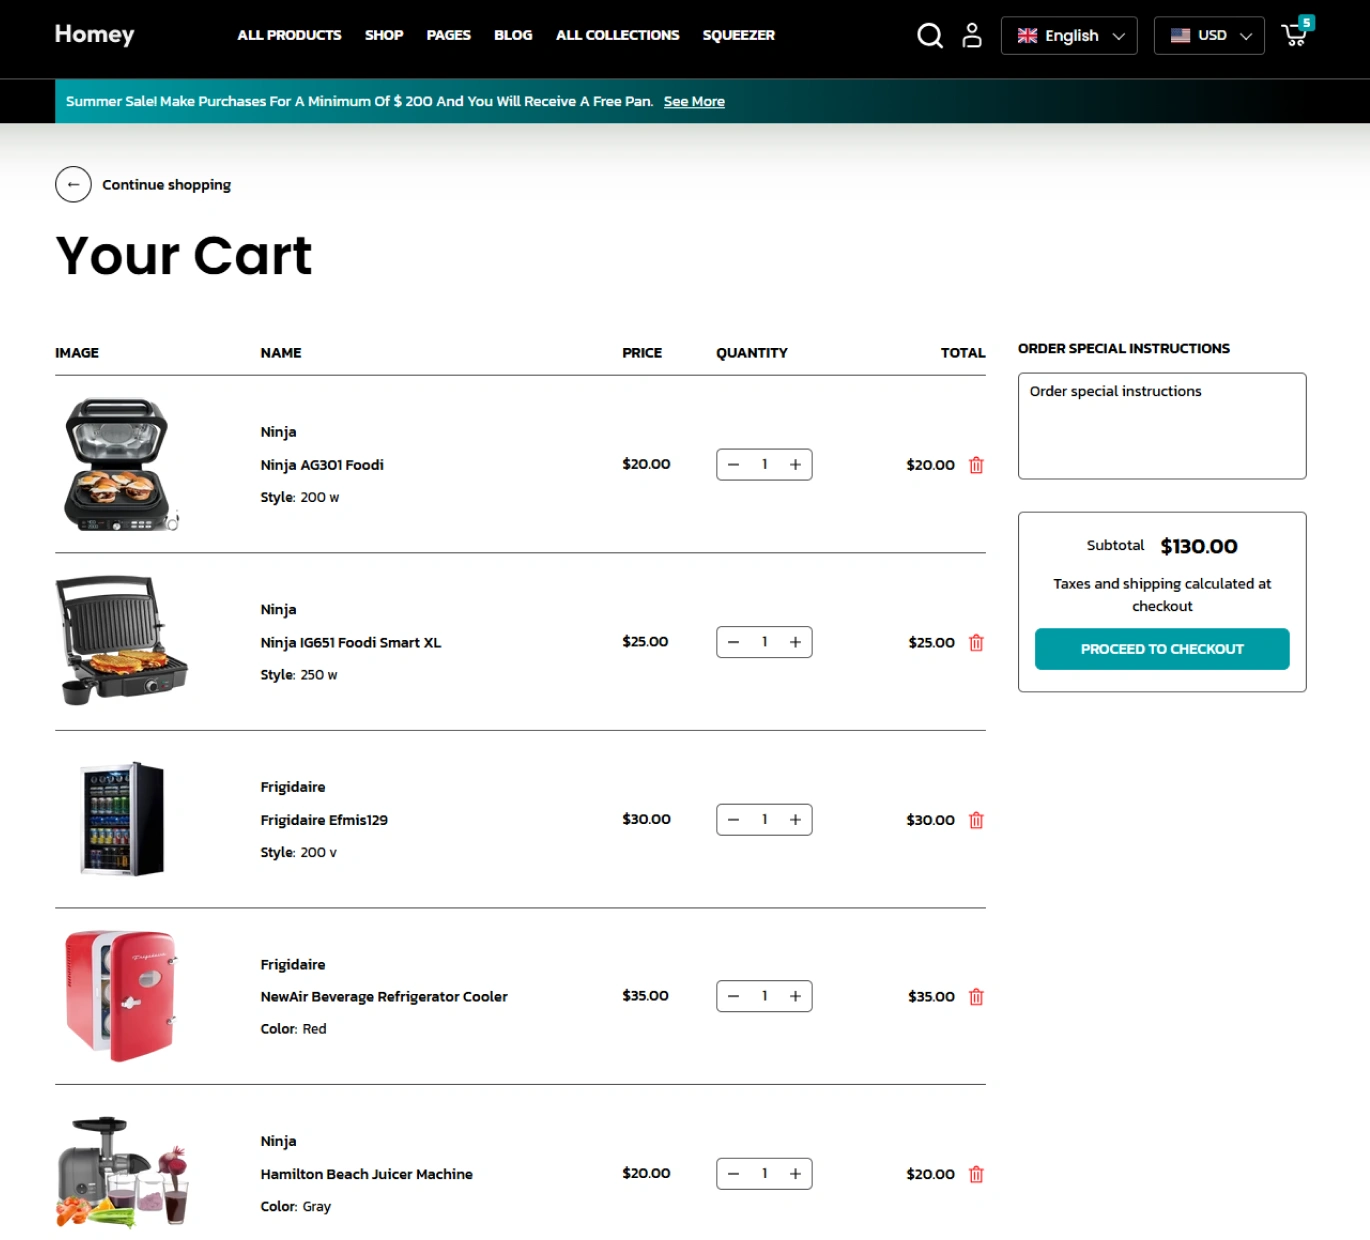Delete Ninja AG301 Foodi with trash icon
Image resolution: width=1370 pixels, height=1240 pixels.
coord(976,465)
